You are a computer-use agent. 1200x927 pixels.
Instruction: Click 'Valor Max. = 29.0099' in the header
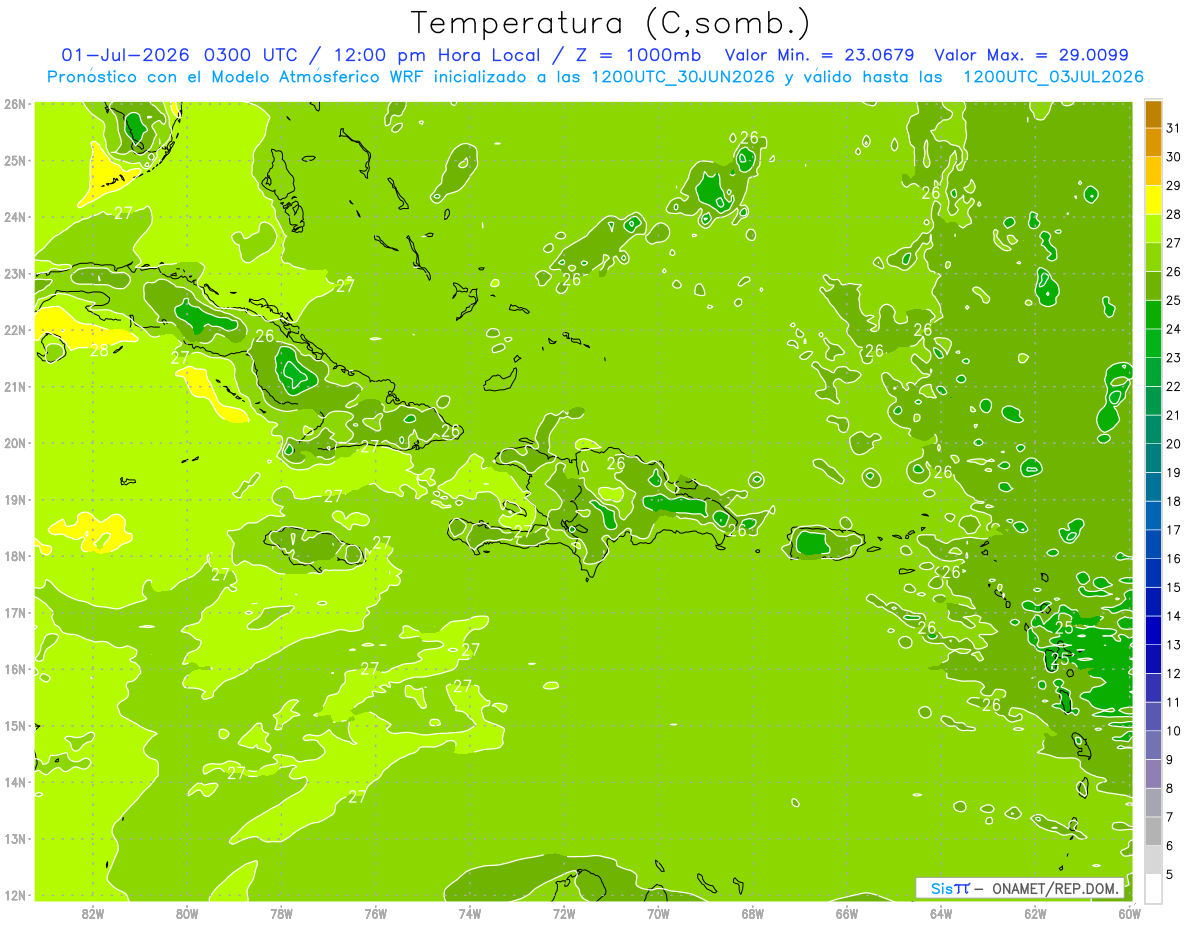[1032, 55]
